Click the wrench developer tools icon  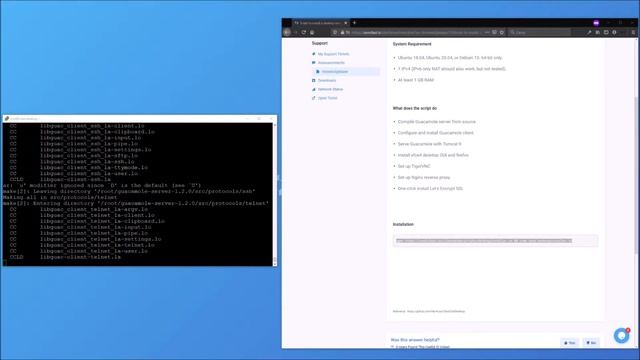(x=589, y=32)
